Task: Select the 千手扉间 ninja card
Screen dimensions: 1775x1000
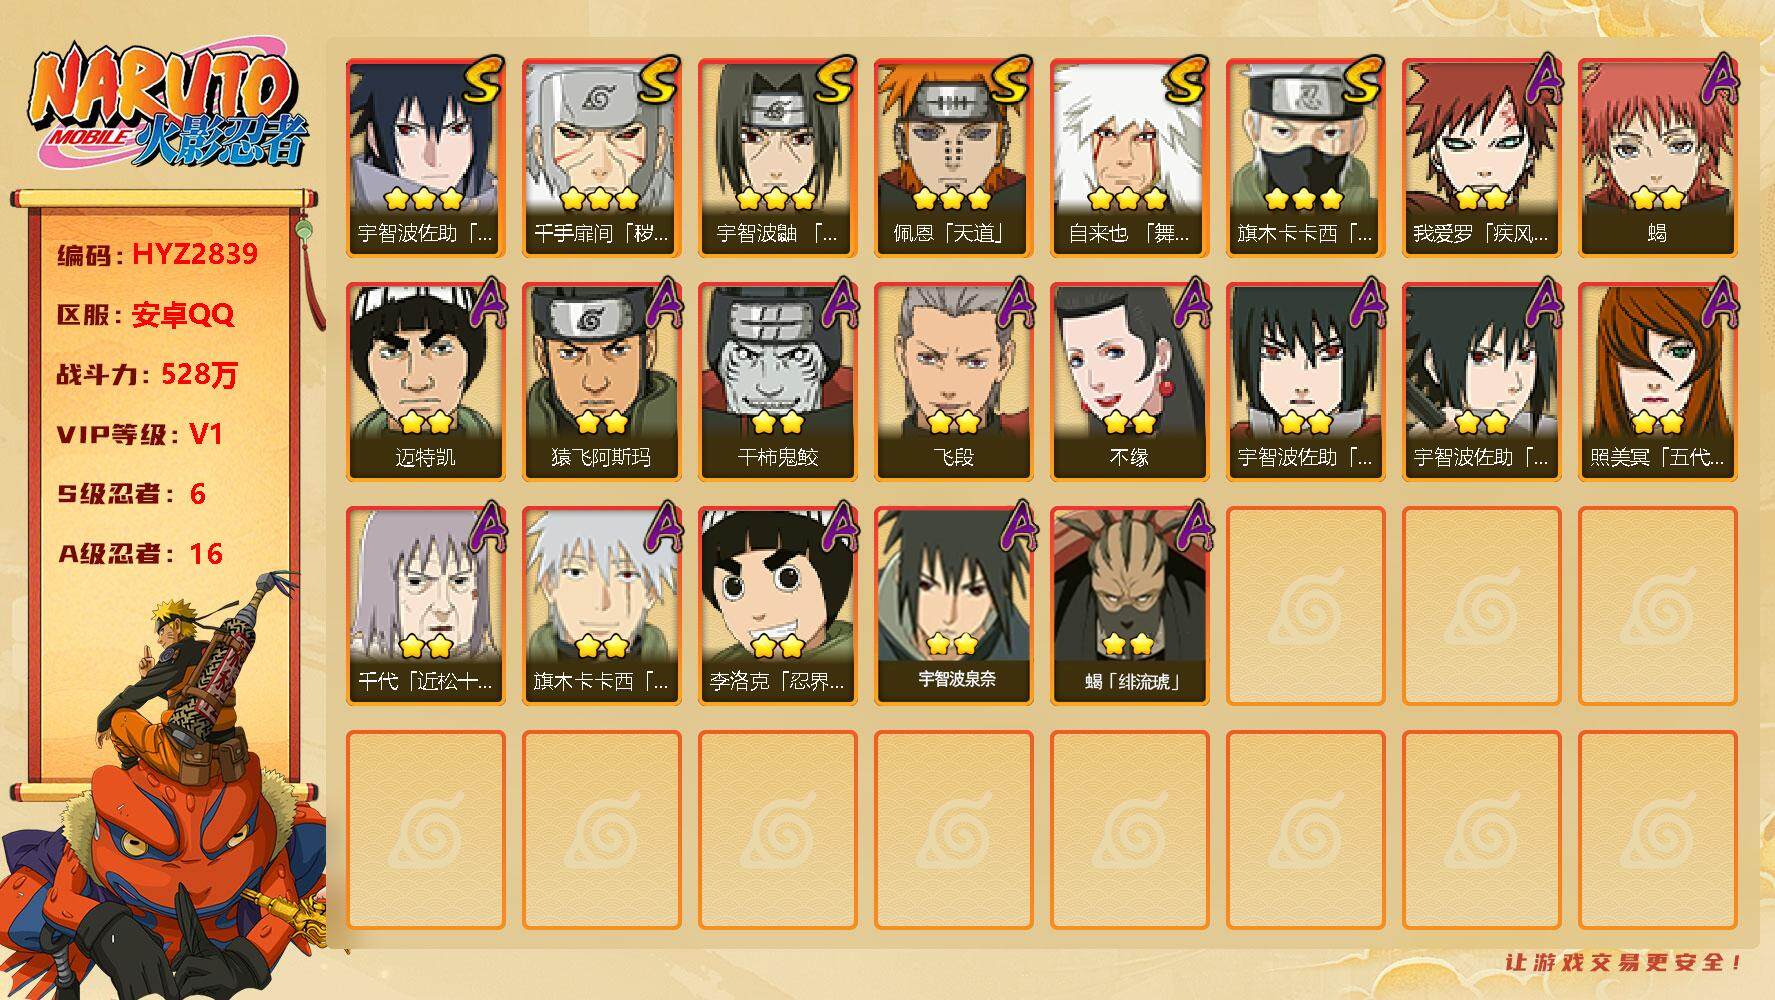Action: point(601,158)
